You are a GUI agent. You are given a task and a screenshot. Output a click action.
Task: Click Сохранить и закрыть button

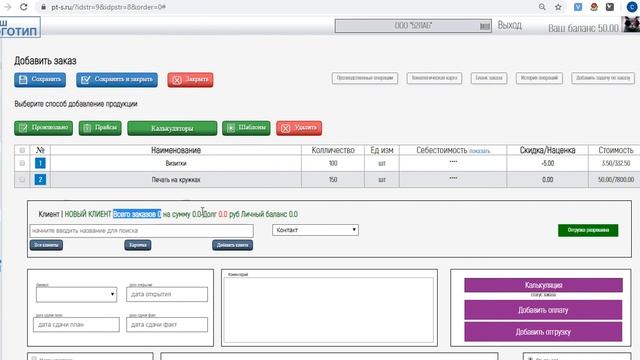click(x=117, y=80)
